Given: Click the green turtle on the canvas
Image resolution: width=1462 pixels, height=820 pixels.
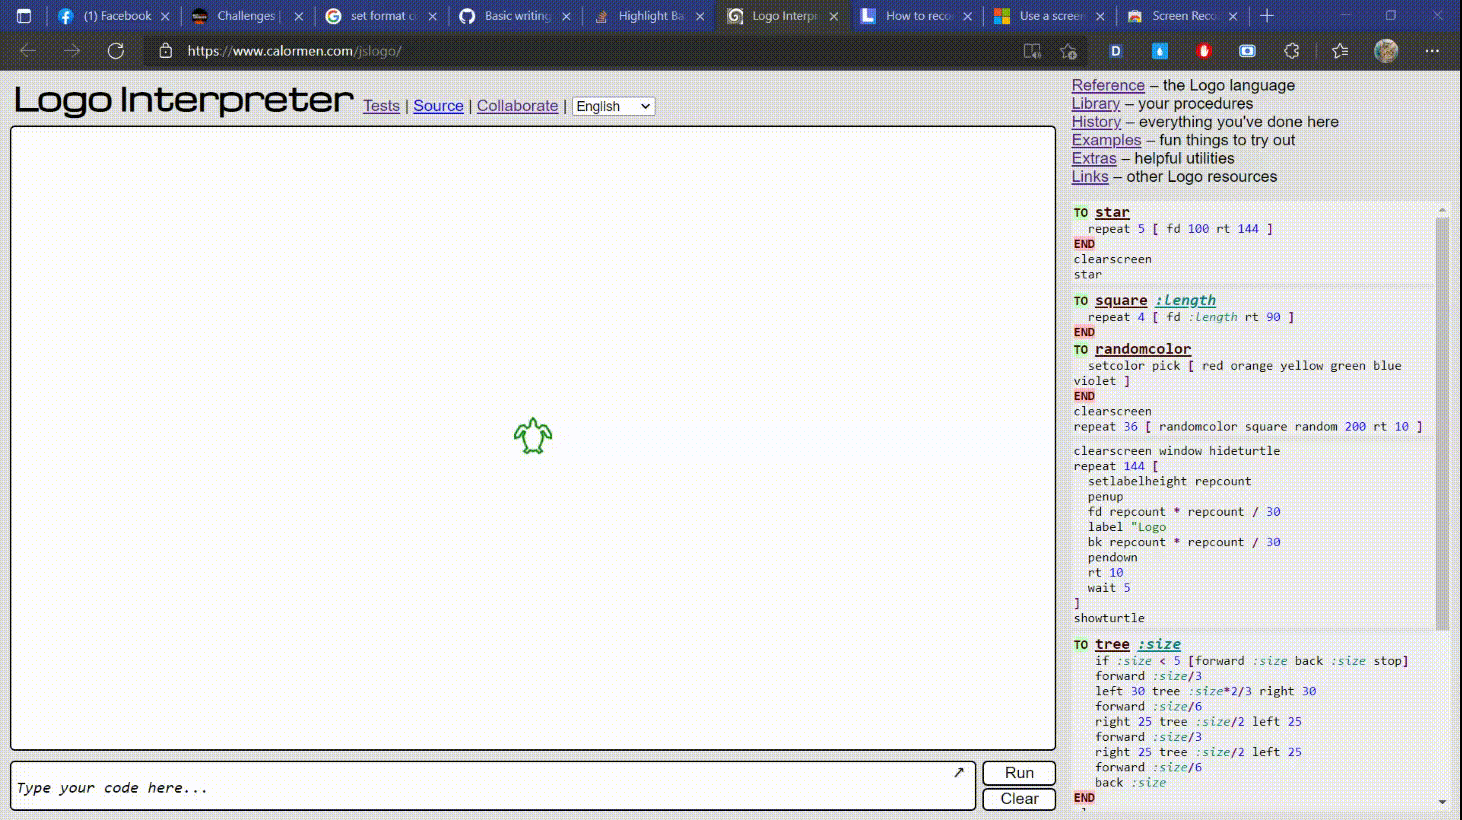Looking at the screenshot, I should 533,436.
